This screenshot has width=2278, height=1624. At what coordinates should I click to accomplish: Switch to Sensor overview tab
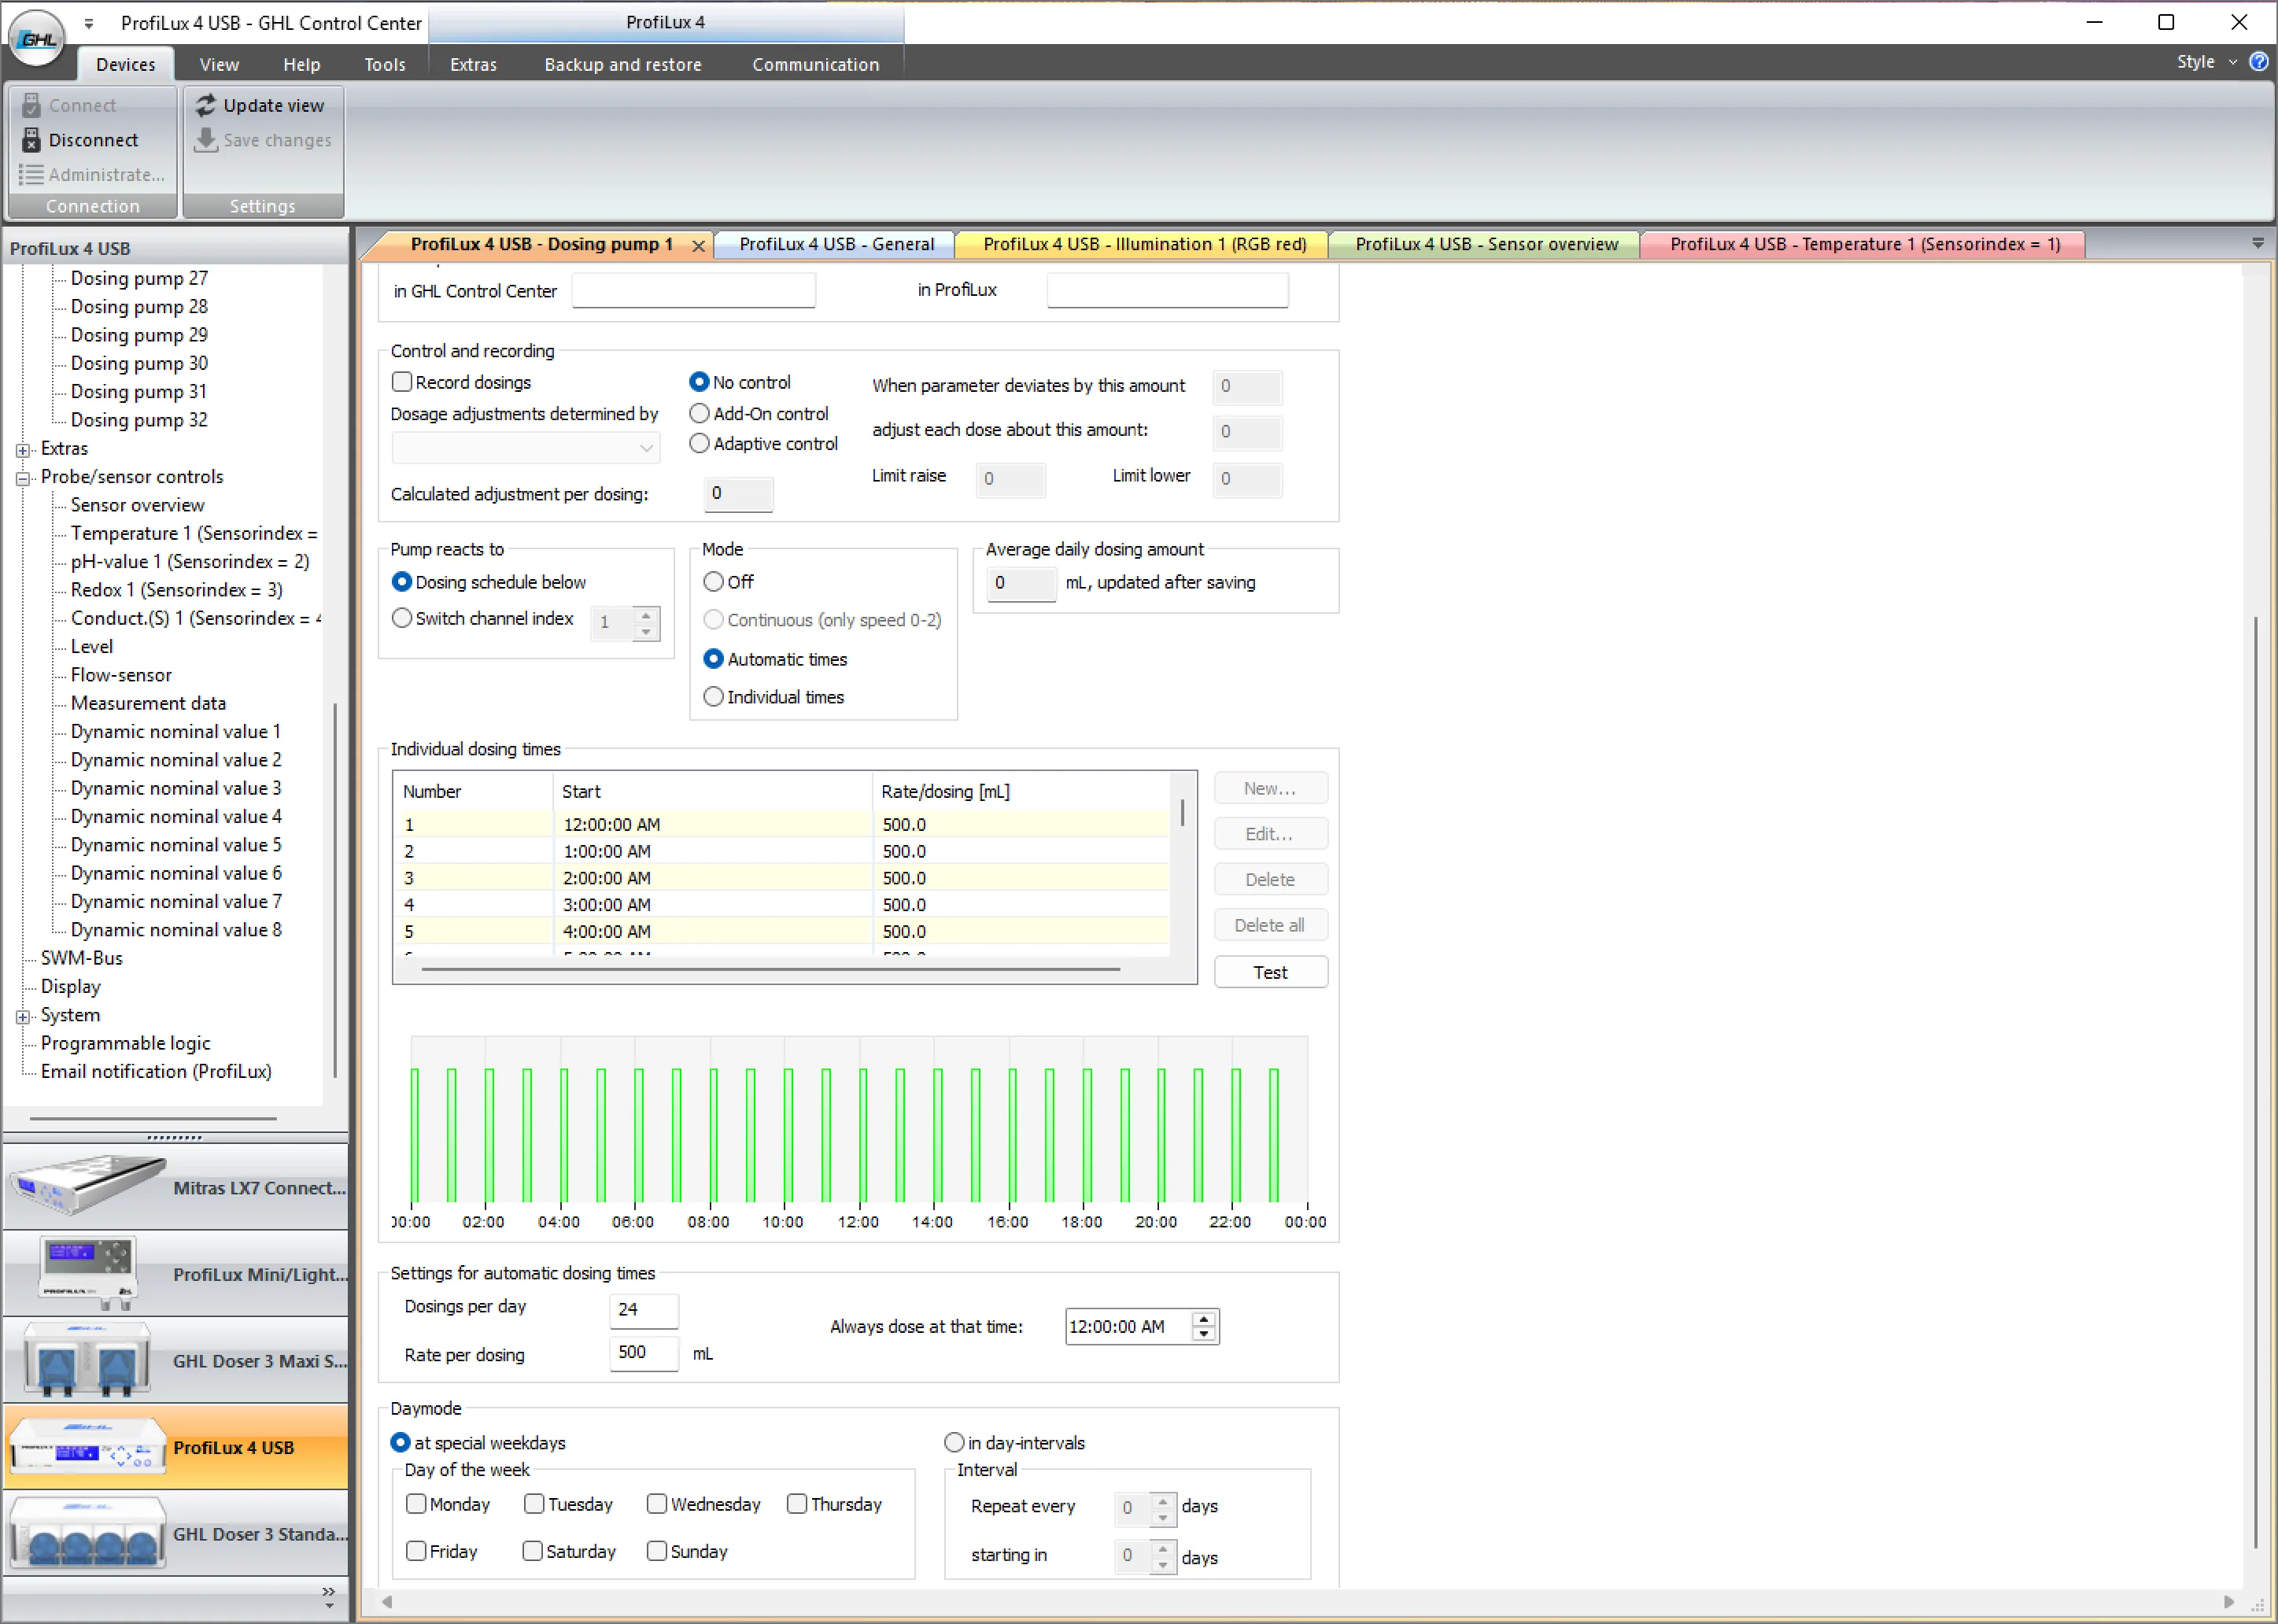pyautogui.click(x=1485, y=245)
